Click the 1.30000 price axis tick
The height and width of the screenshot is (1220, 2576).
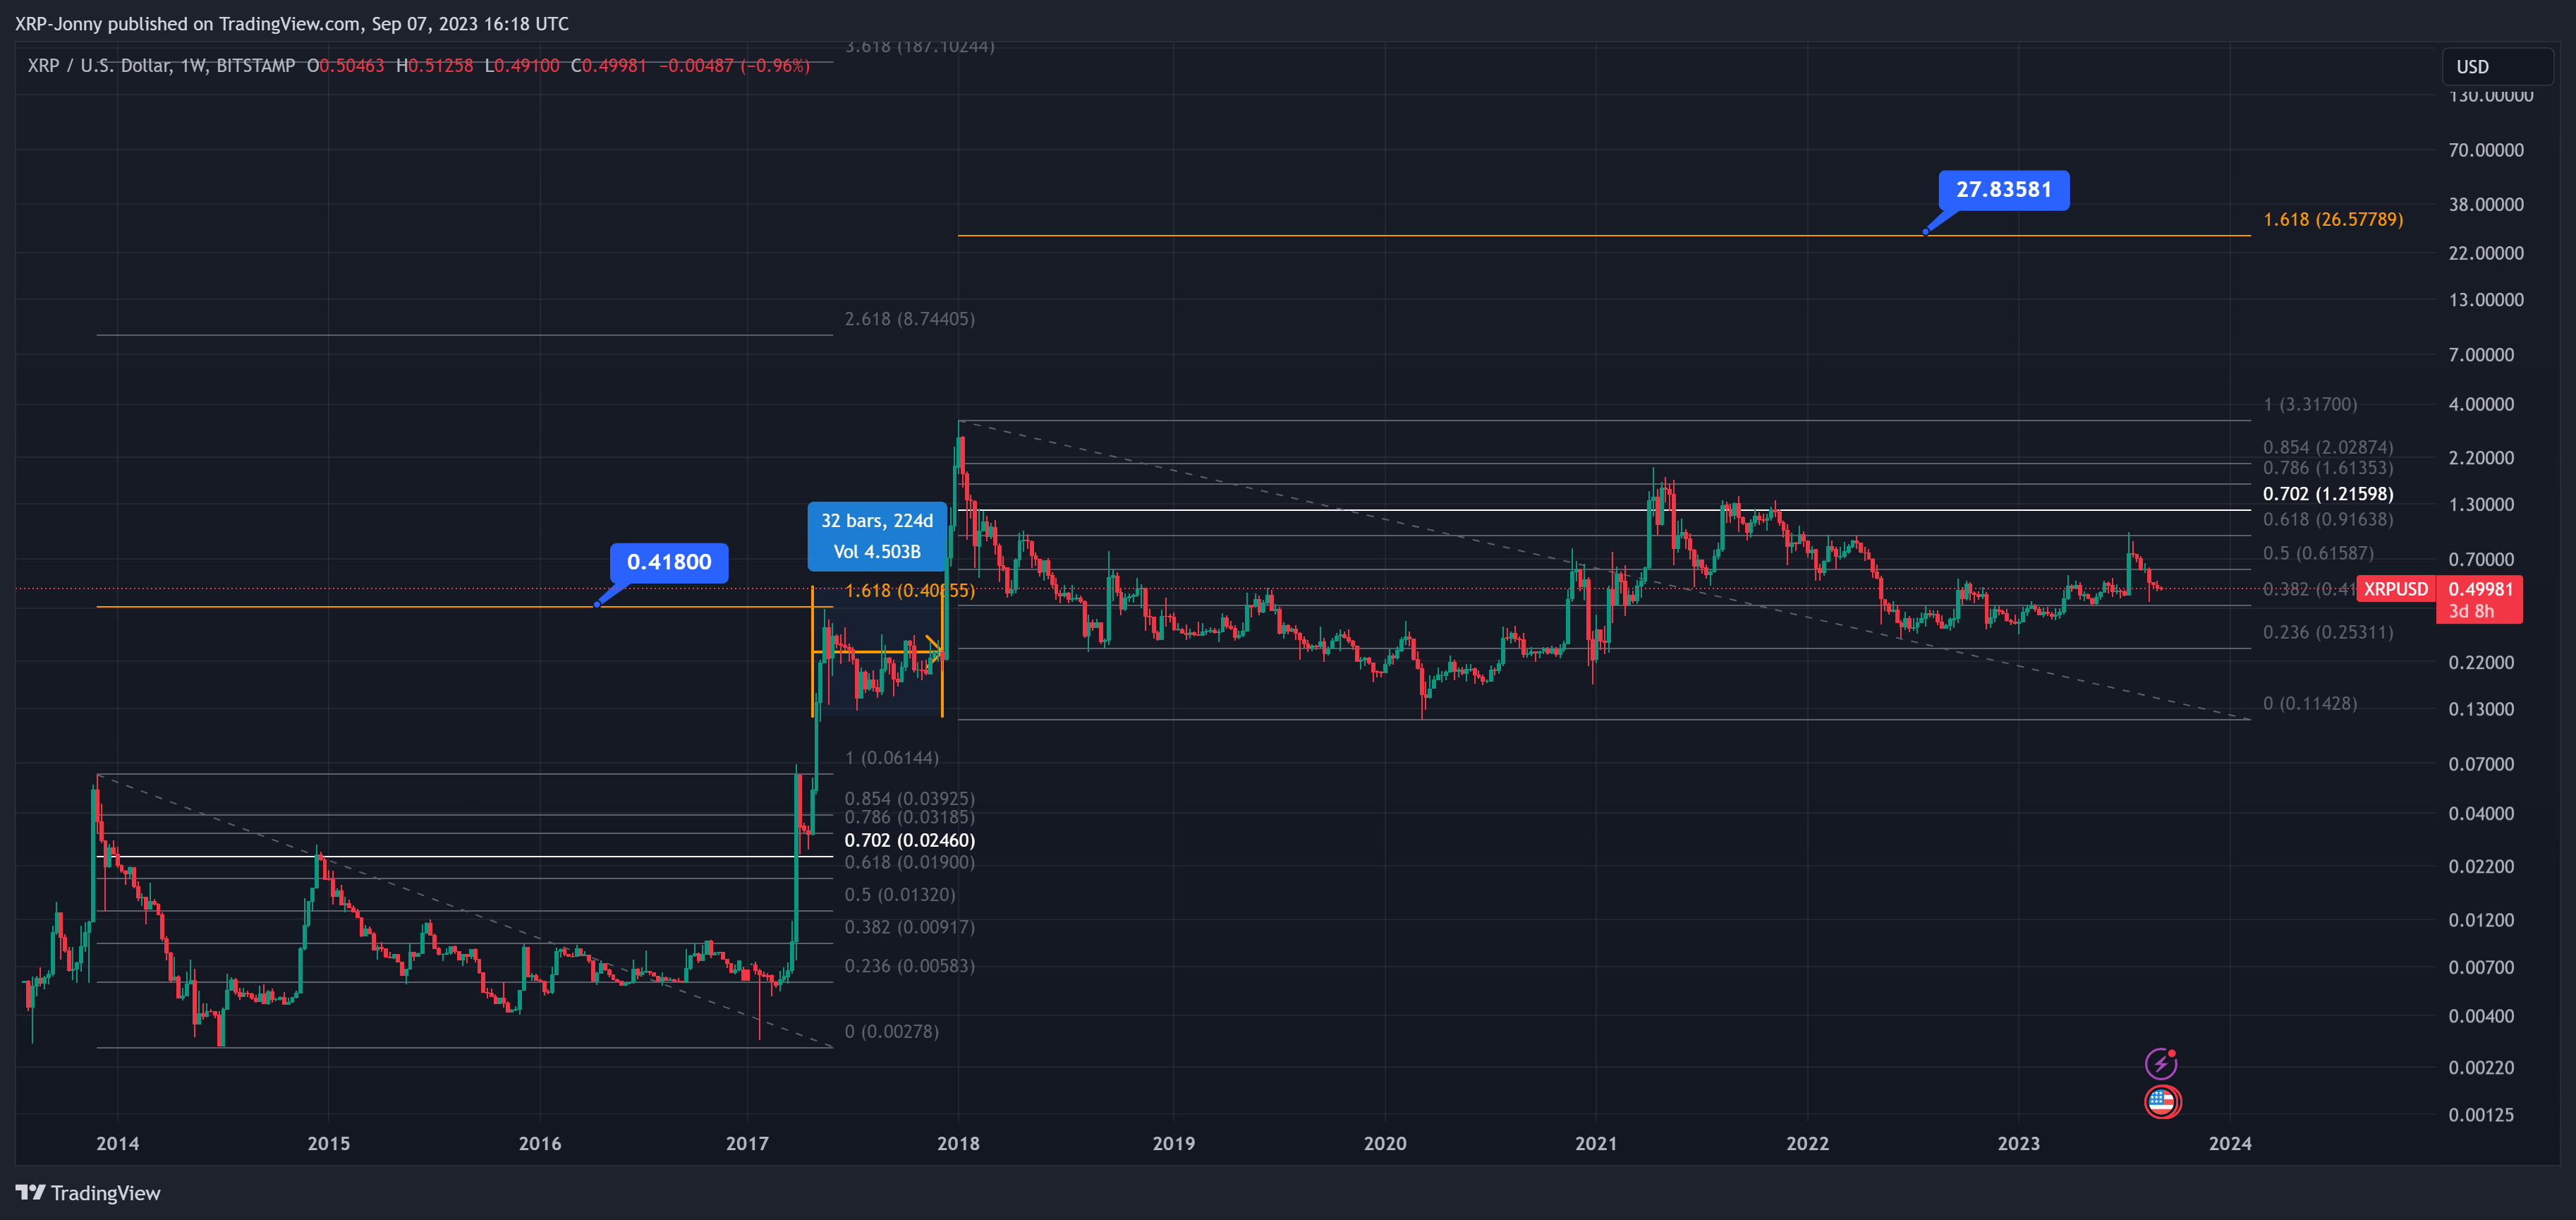[2481, 504]
